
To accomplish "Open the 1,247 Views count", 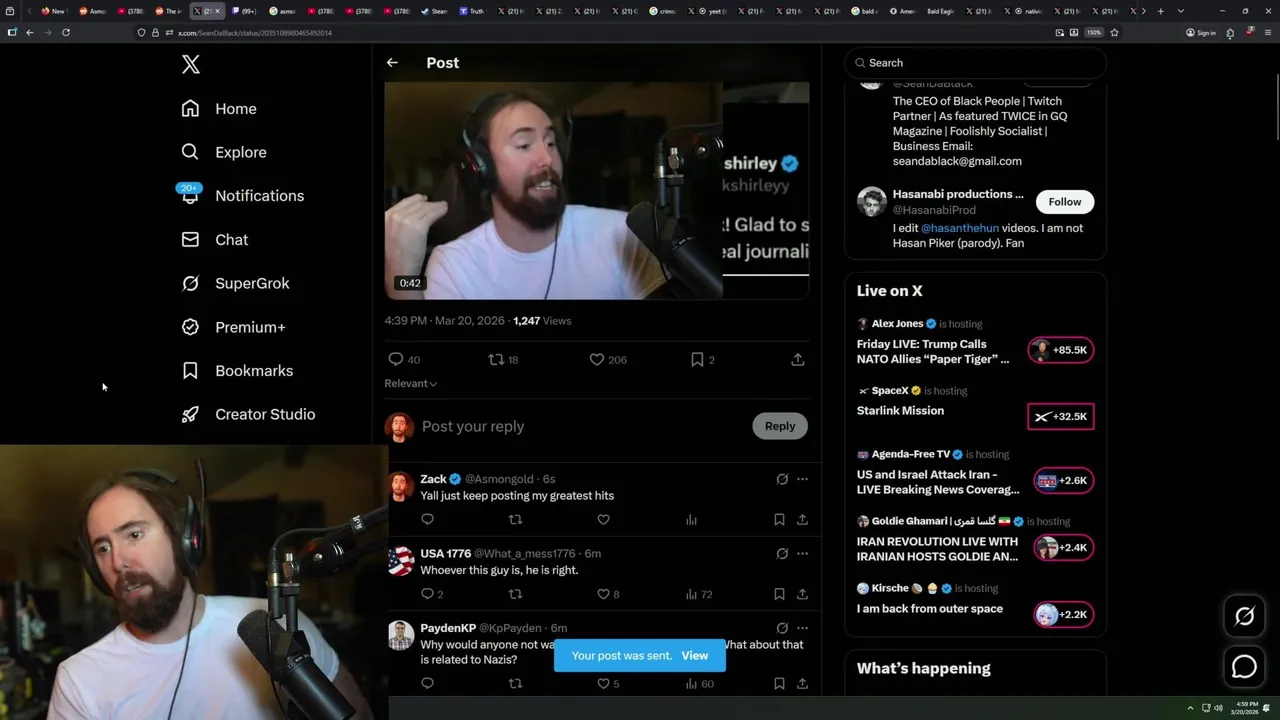I will (x=542, y=321).
